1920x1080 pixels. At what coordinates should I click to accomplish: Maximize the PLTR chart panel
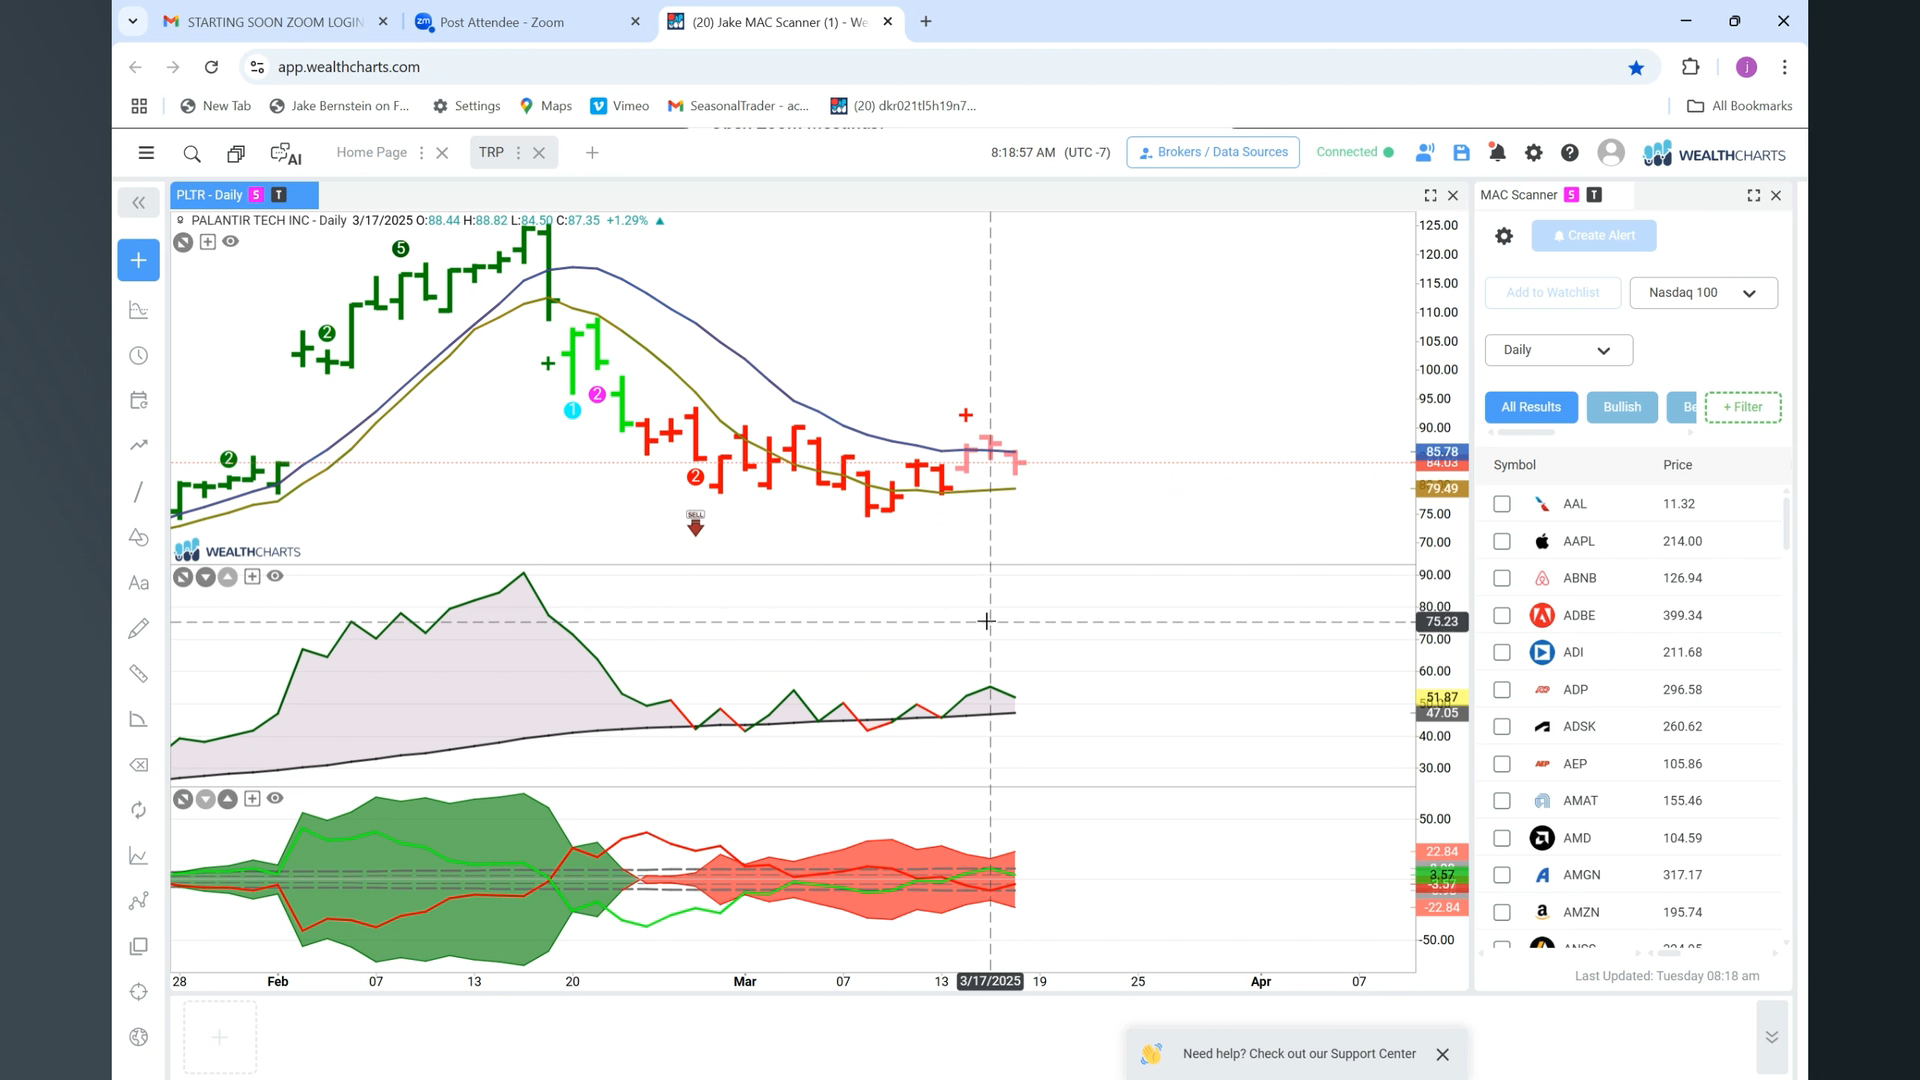tap(1430, 196)
